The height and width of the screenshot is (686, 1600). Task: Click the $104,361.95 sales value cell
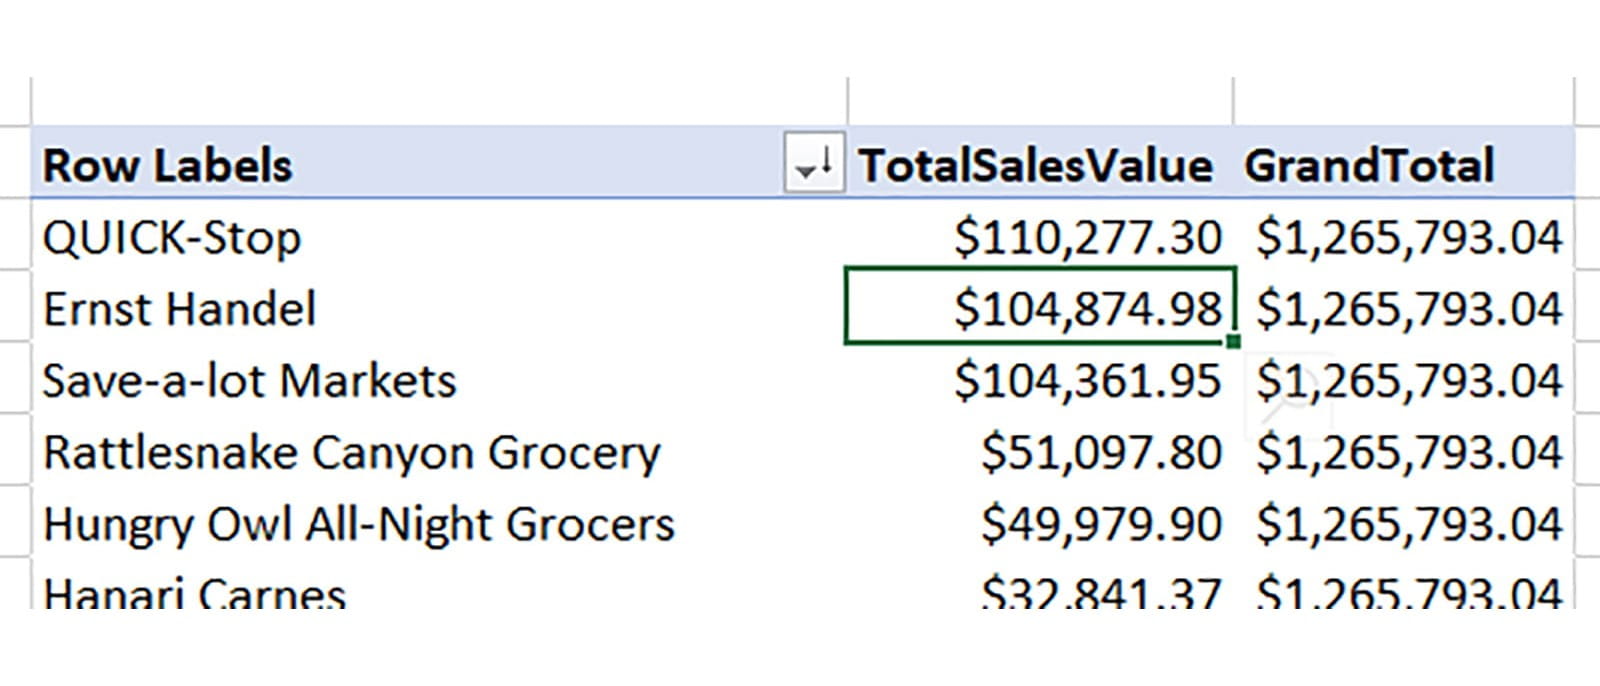coord(1087,381)
